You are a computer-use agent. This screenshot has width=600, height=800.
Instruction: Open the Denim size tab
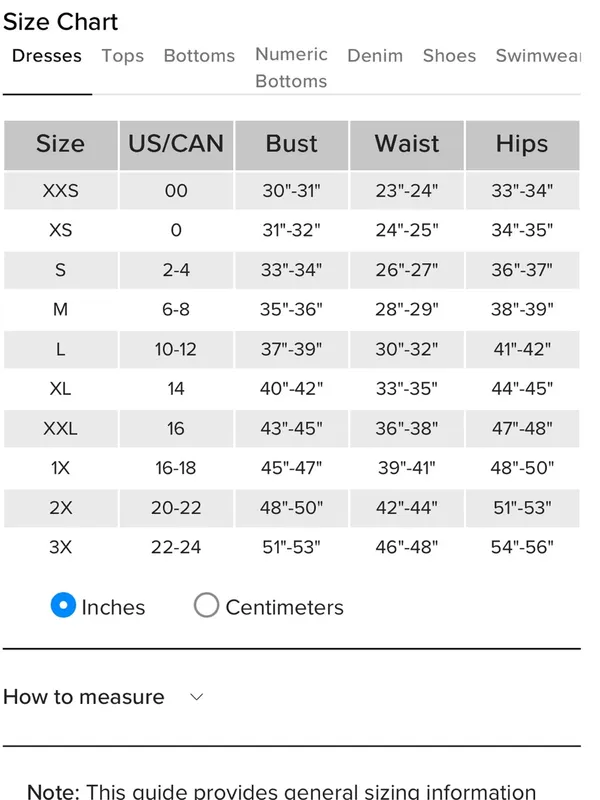click(375, 56)
